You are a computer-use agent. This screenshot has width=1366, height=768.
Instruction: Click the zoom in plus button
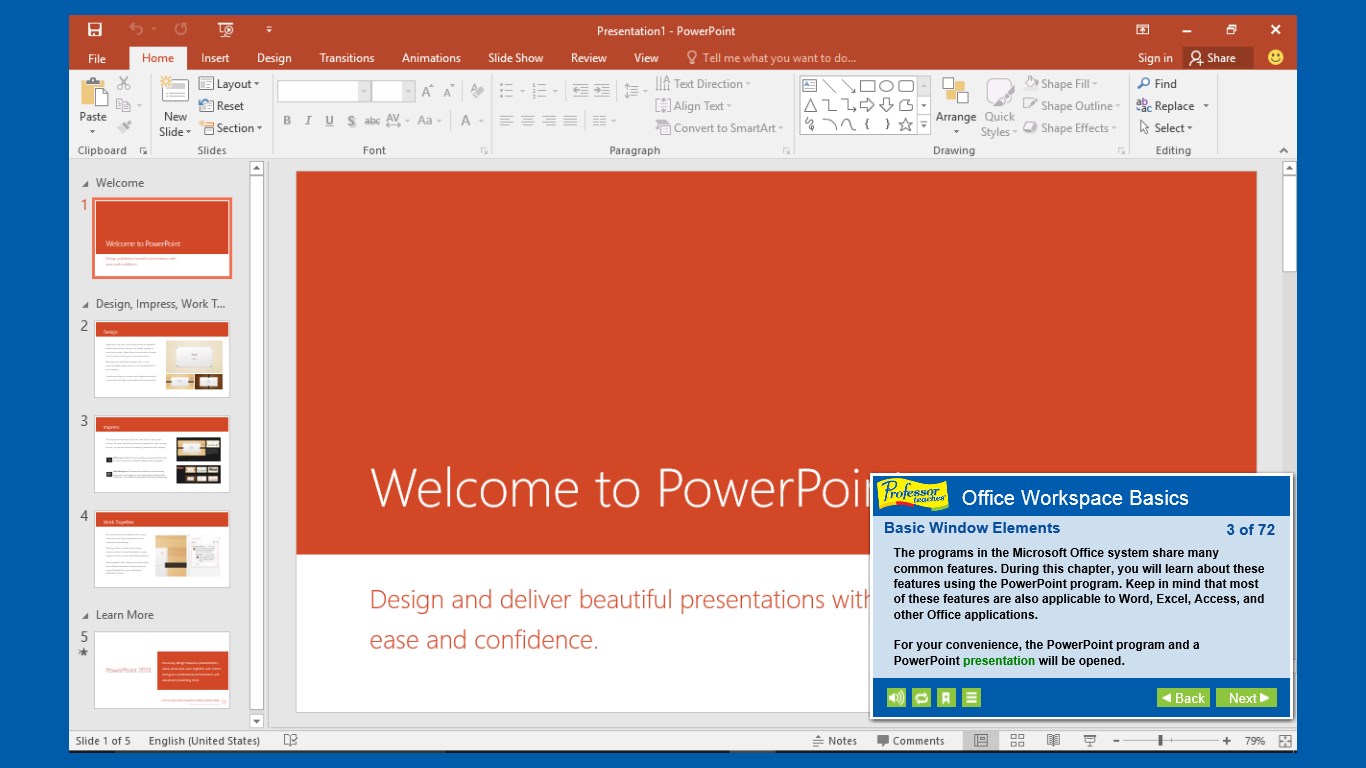point(1227,741)
